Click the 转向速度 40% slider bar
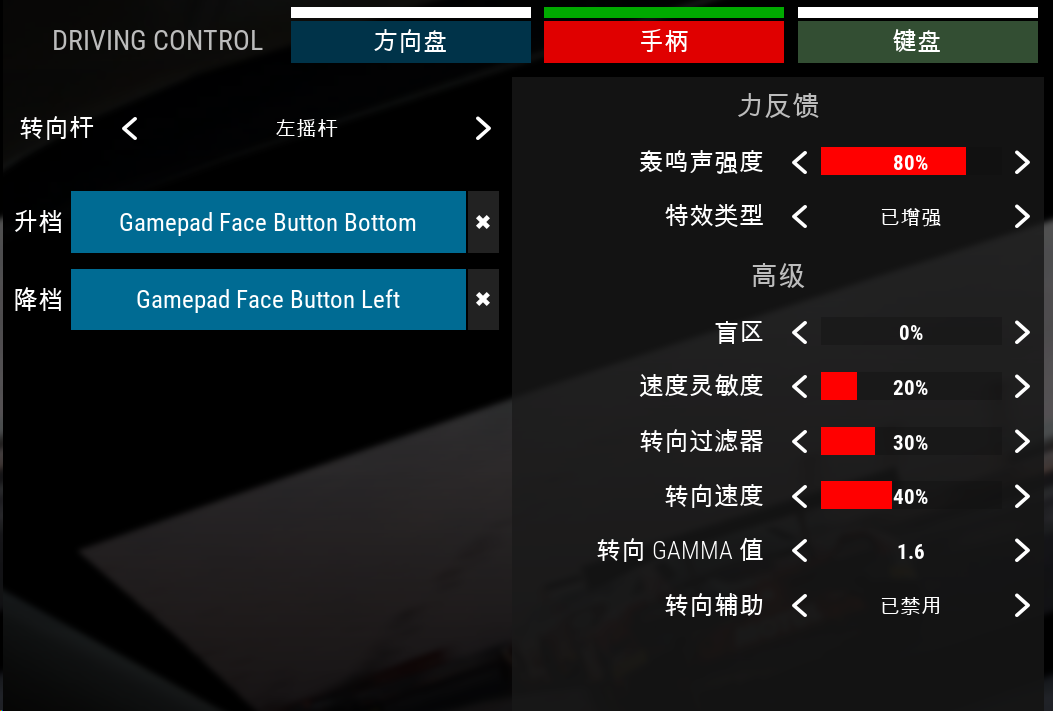The height and width of the screenshot is (711, 1053). tap(911, 495)
